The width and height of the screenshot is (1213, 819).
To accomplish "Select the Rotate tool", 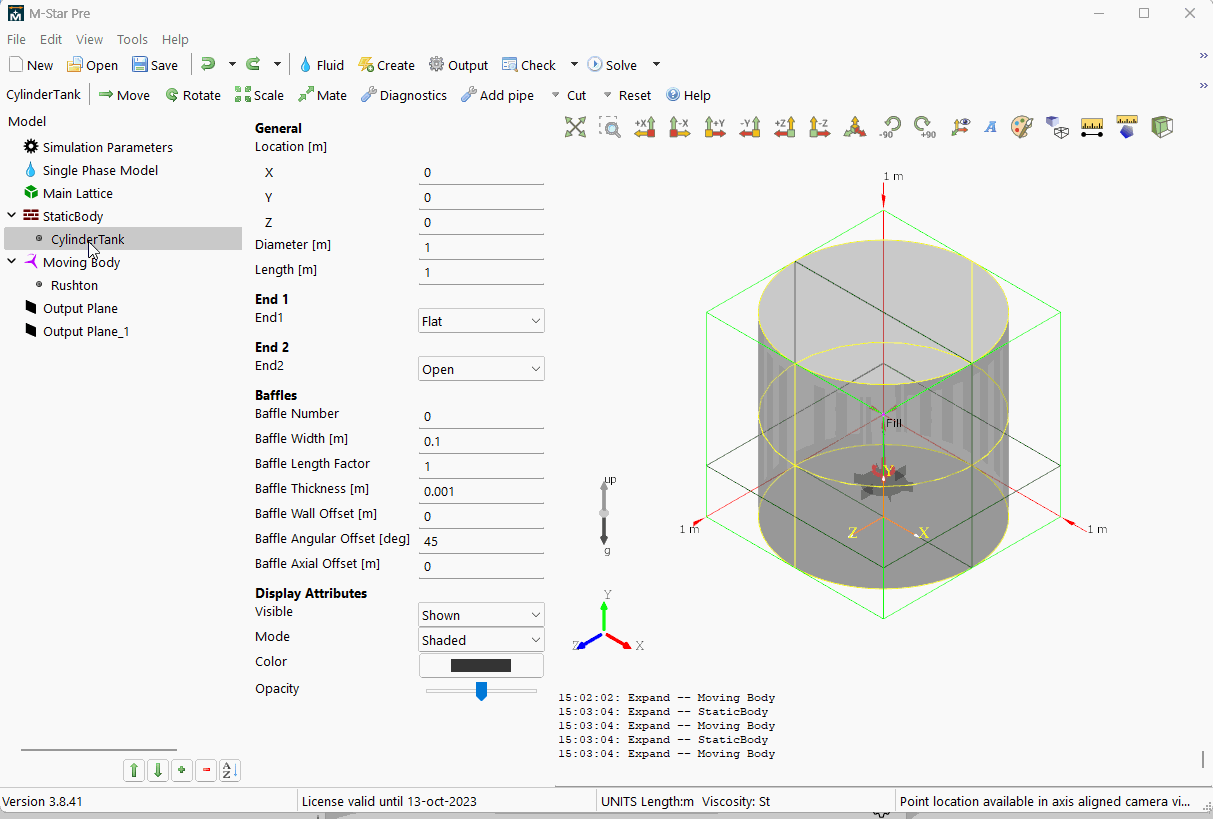I will tap(193, 95).
